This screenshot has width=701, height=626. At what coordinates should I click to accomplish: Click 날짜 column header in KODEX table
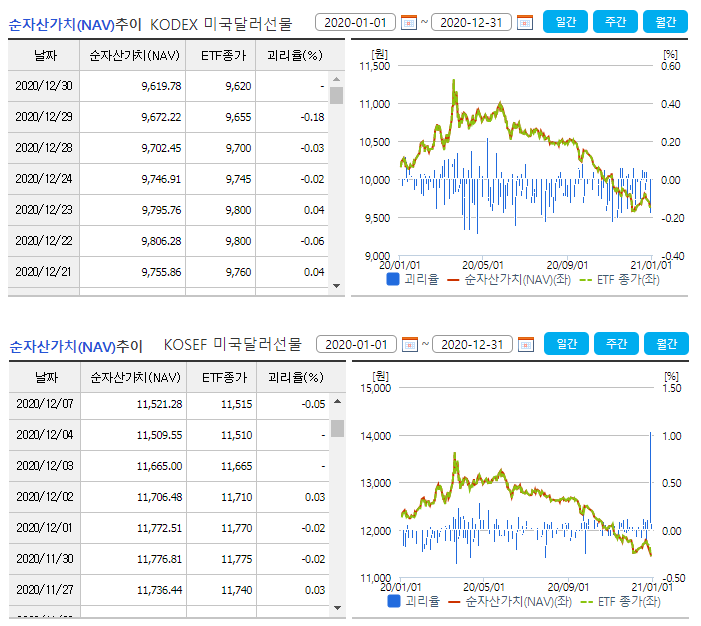tap(44, 55)
